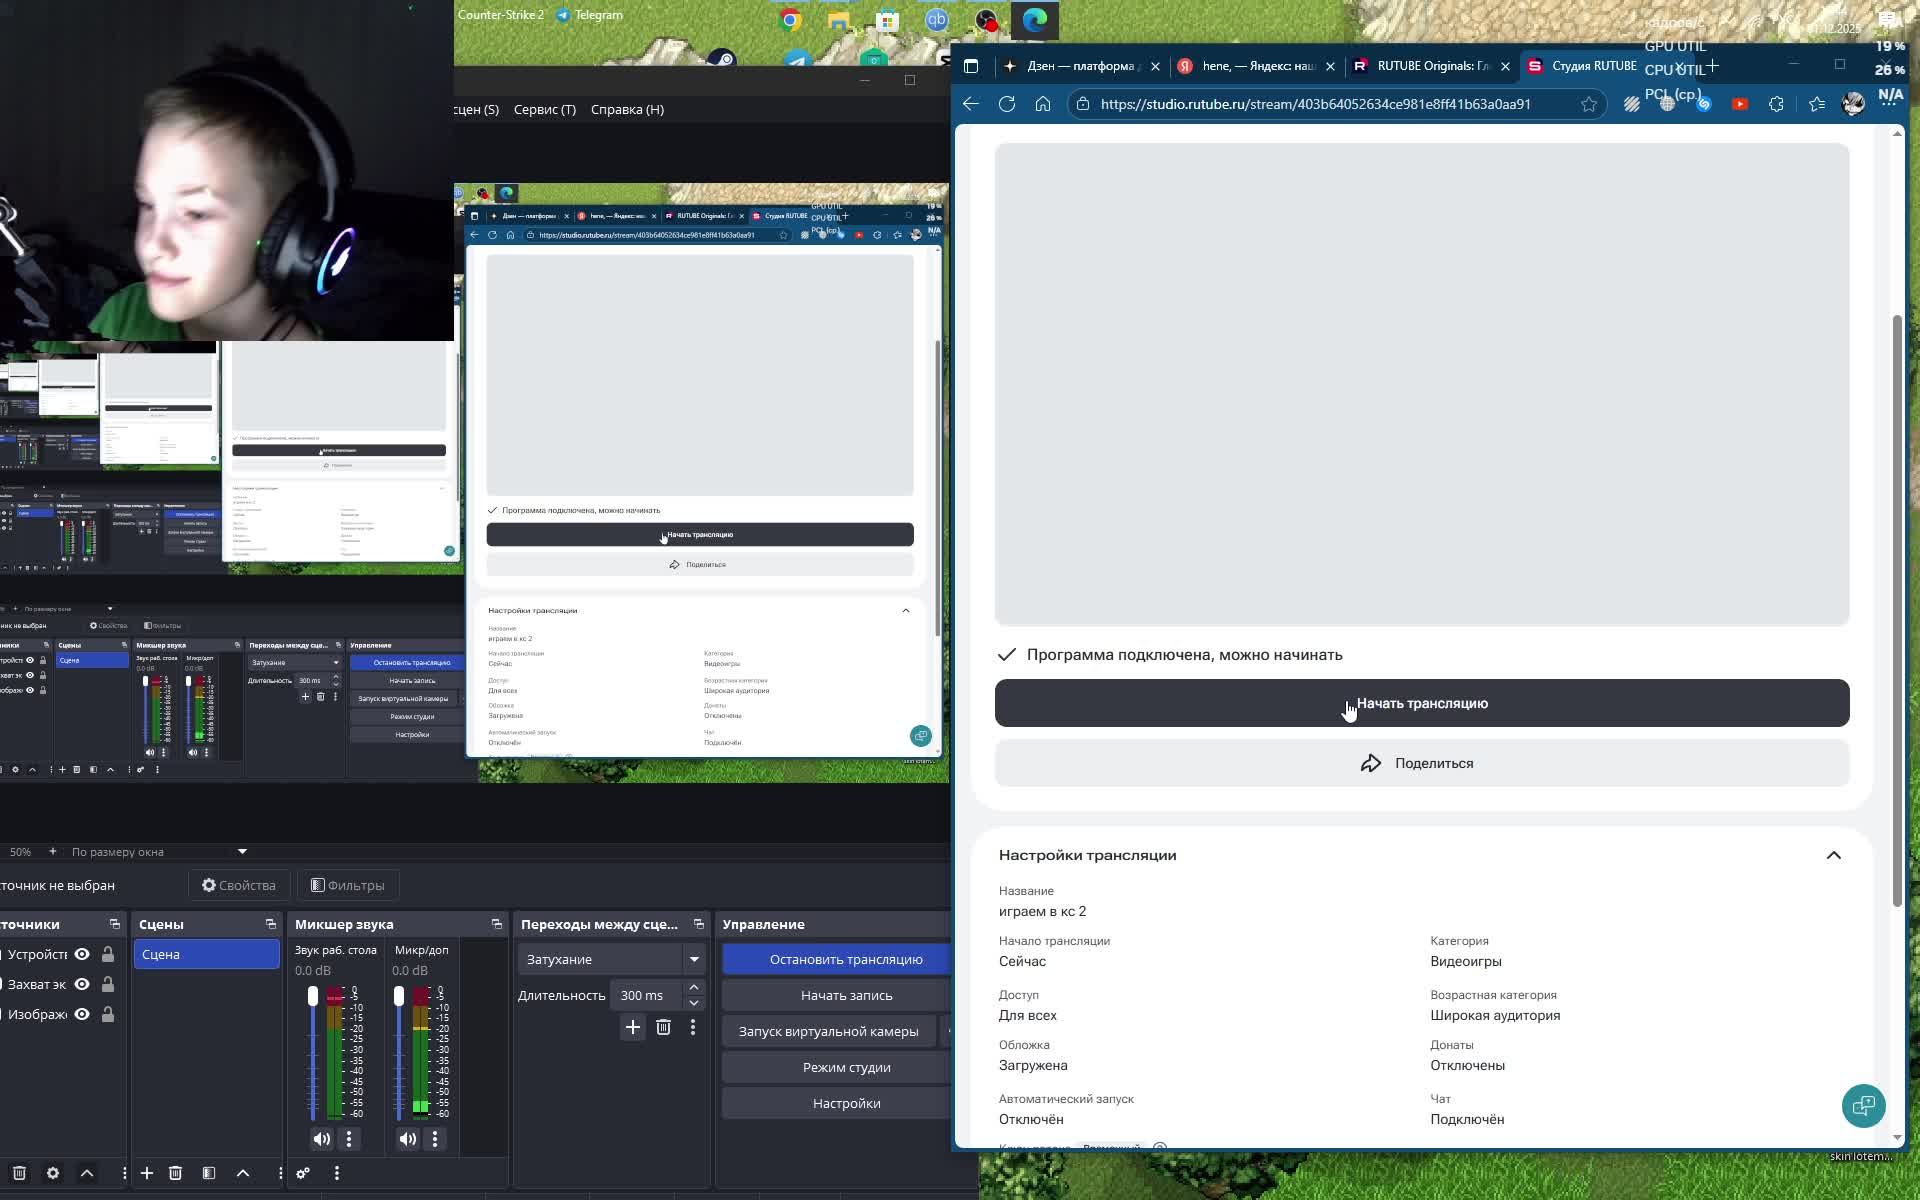Click Остановить трансляцию in OBS

click(x=845, y=959)
